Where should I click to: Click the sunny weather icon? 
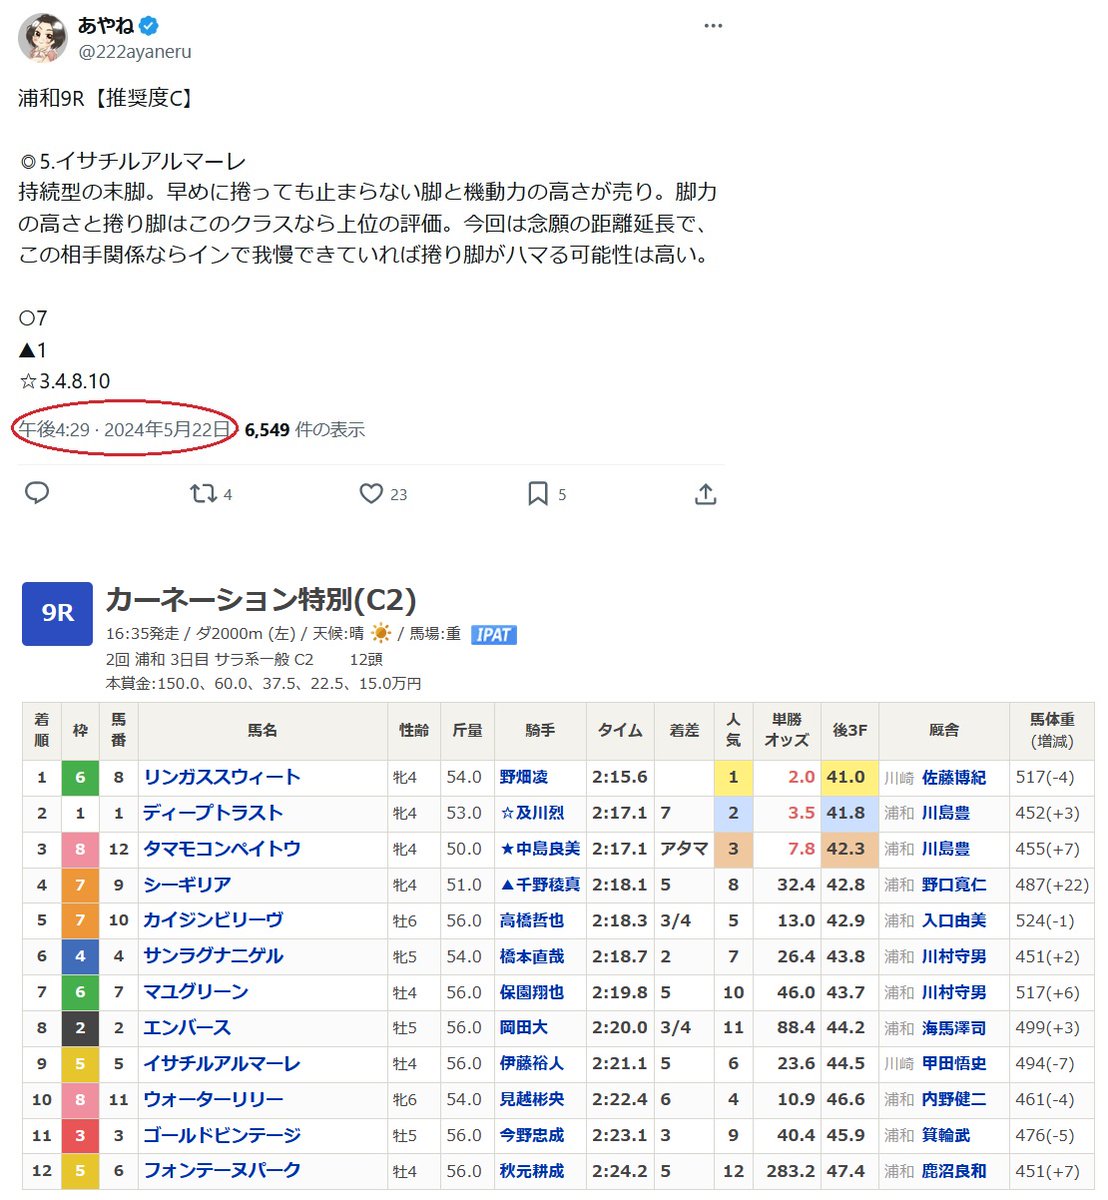pyautogui.click(x=381, y=633)
